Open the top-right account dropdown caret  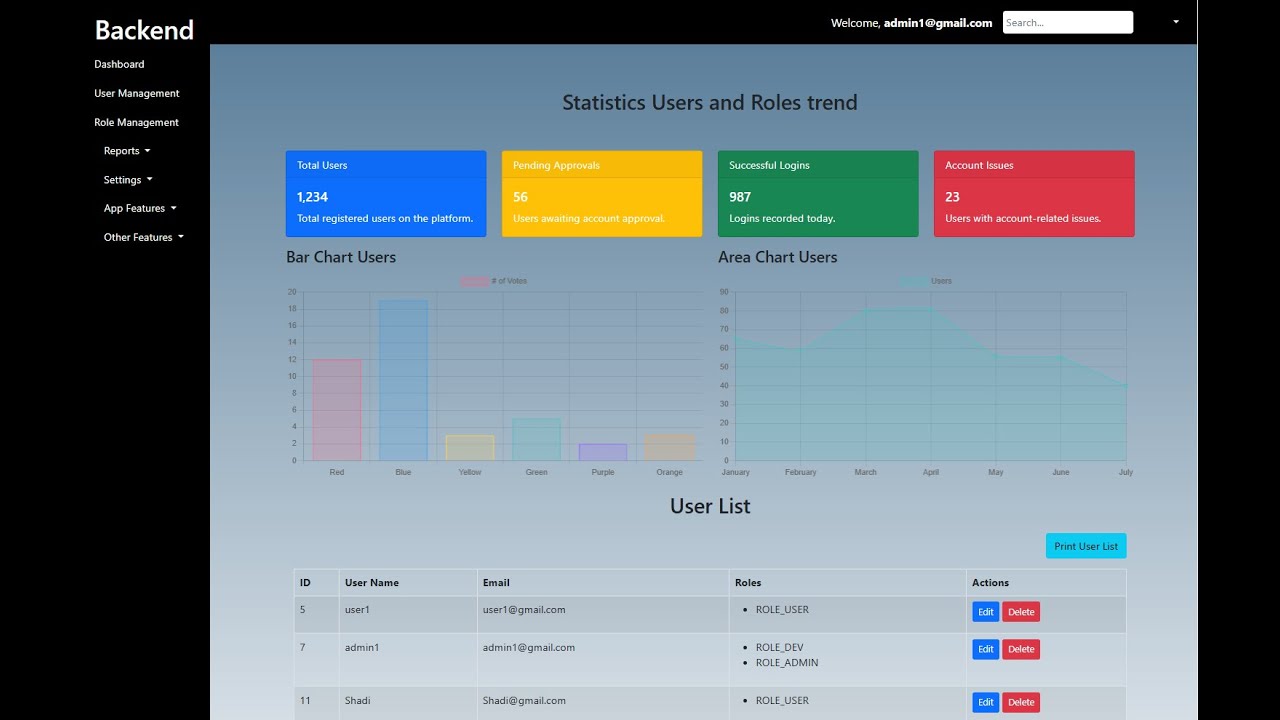coord(1176,22)
